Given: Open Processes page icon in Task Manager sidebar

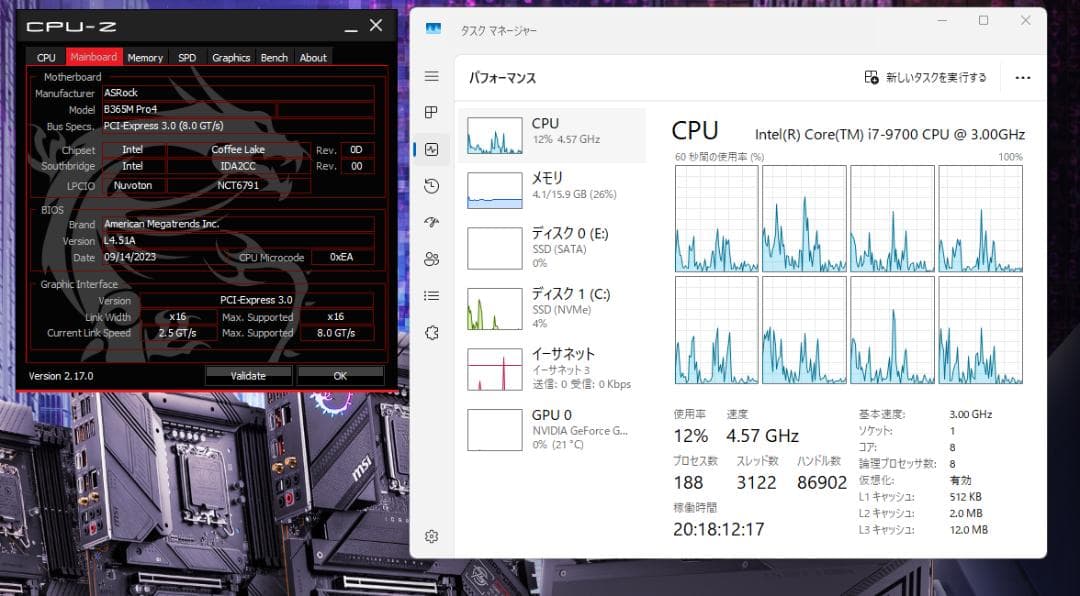Looking at the screenshot, I should (432, 112).
